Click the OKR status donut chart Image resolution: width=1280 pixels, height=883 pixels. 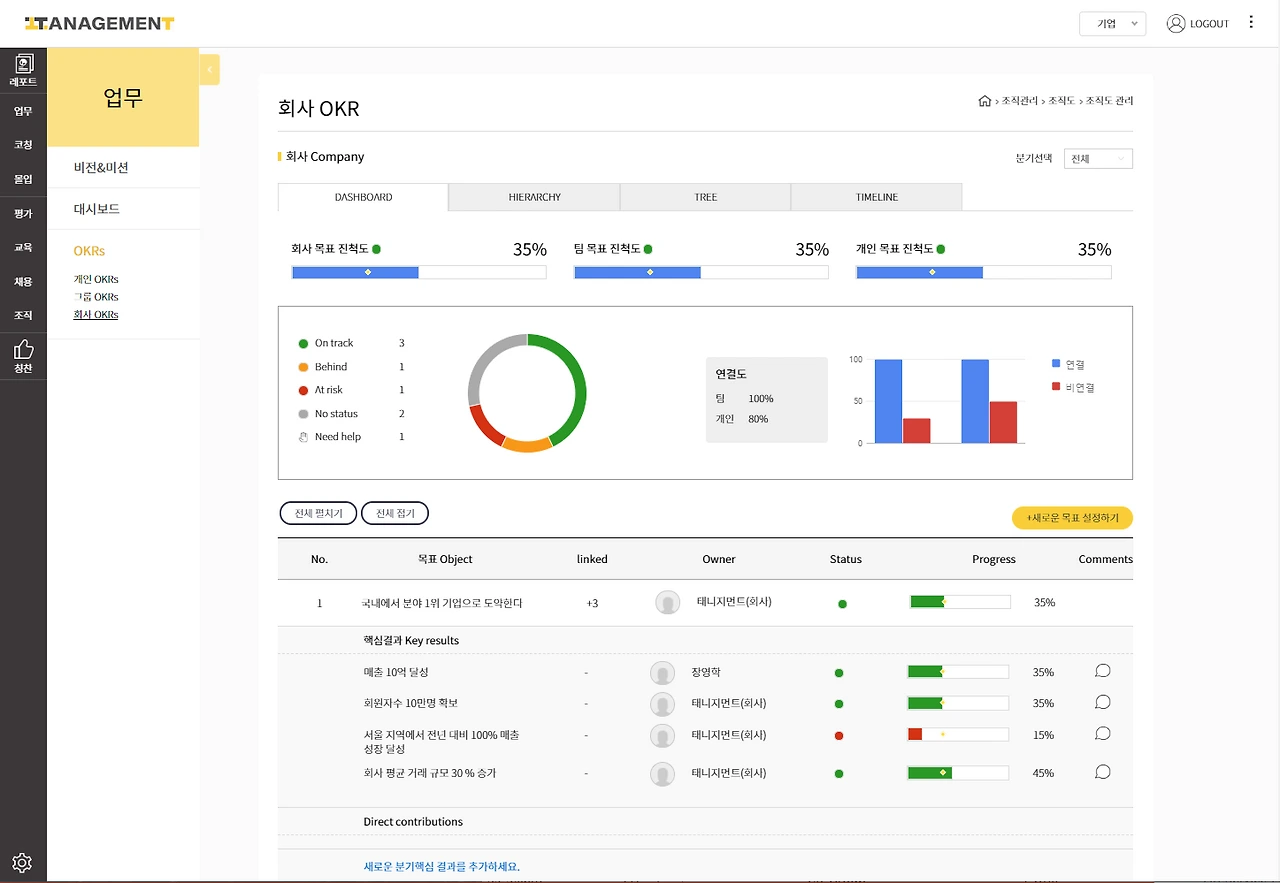[x=527, y=393]
